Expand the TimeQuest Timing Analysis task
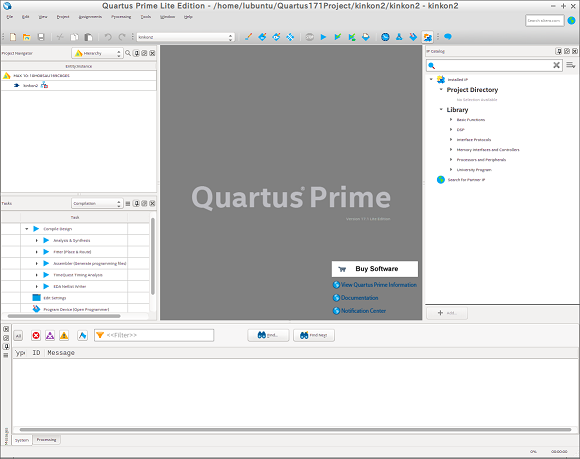580x459 pixels. tap(37, 275)
